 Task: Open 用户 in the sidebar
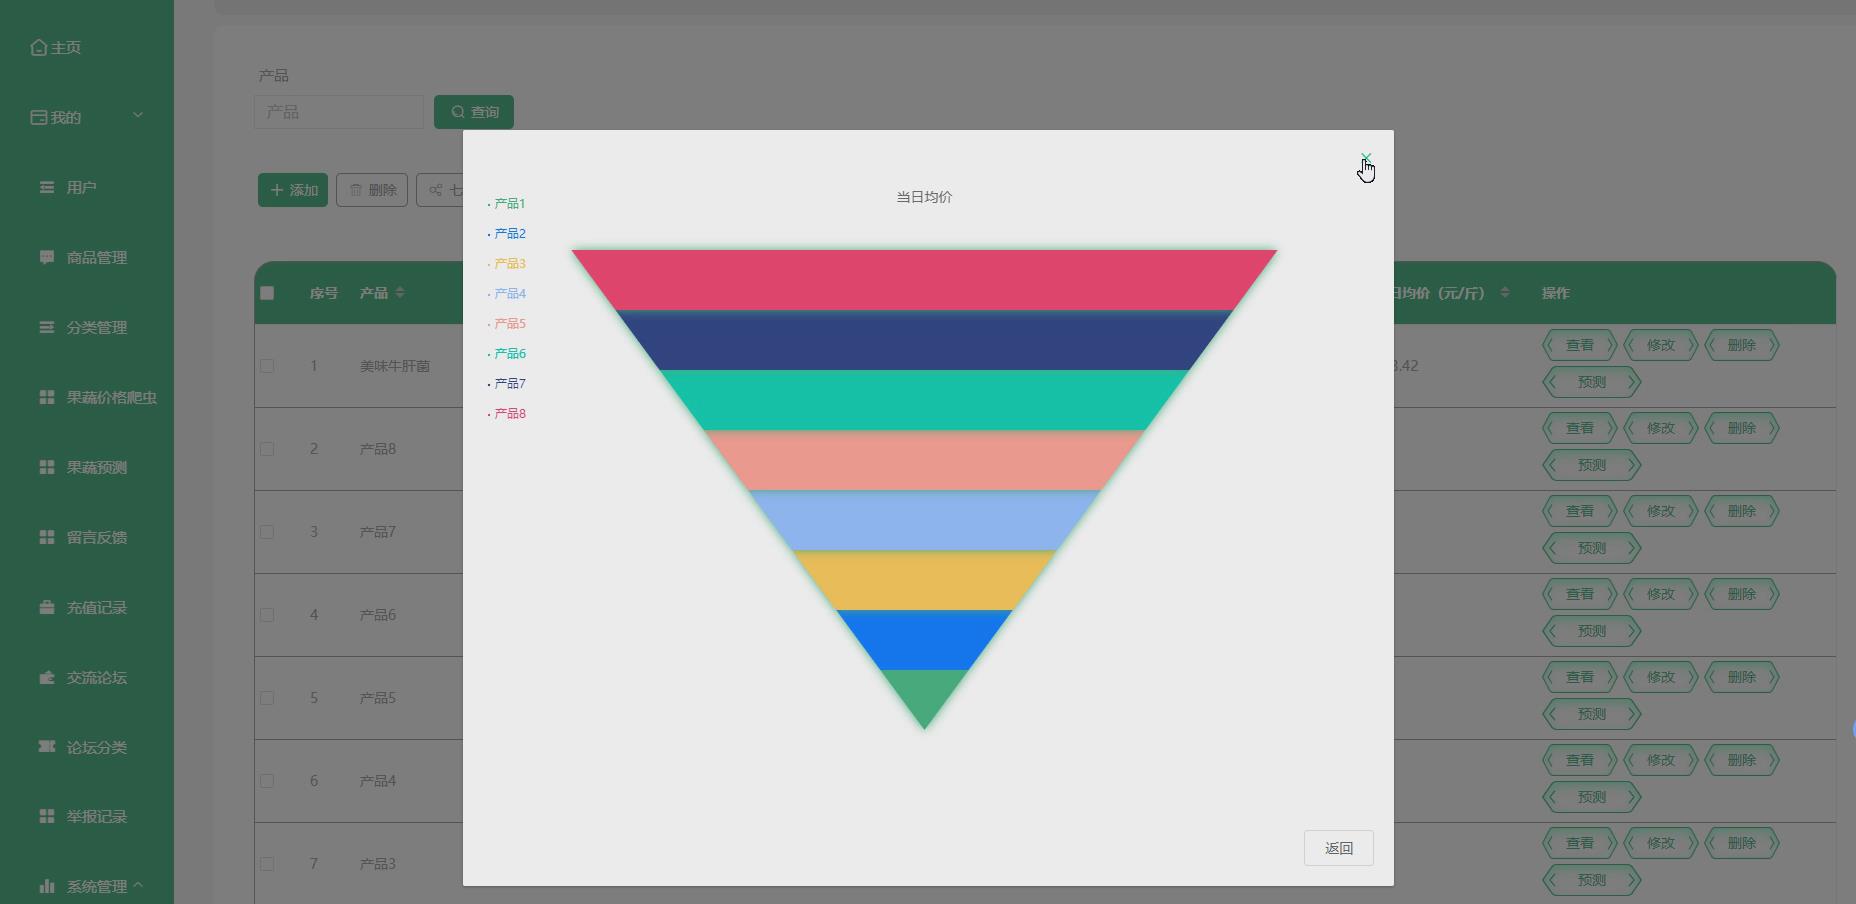[x=81, y=187]
